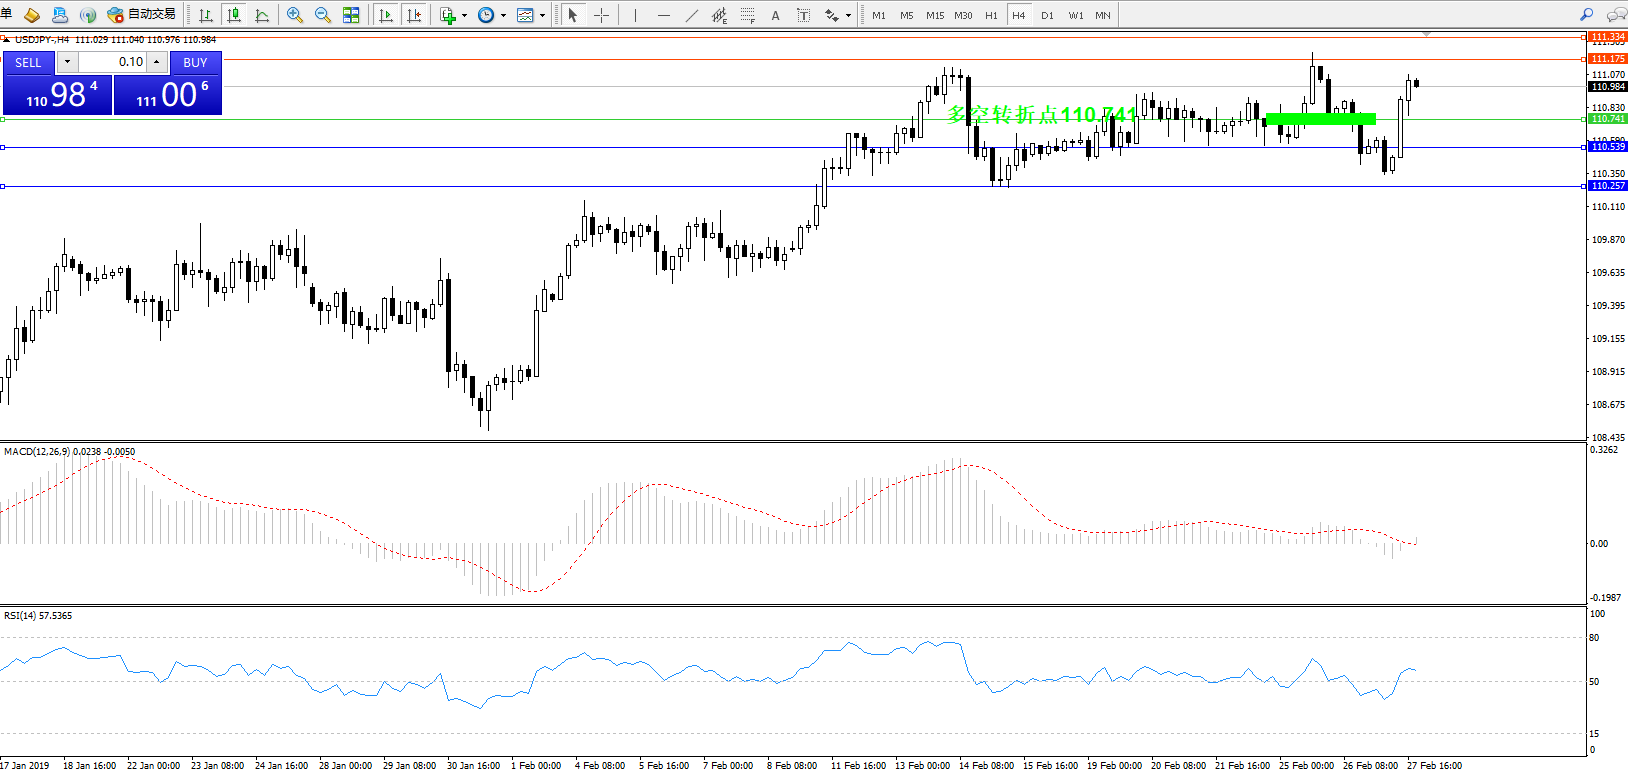The width and height of the screenshot is (1628, 773).
Task: Open the tile windows layout icon
Action: tap(351, 15)
